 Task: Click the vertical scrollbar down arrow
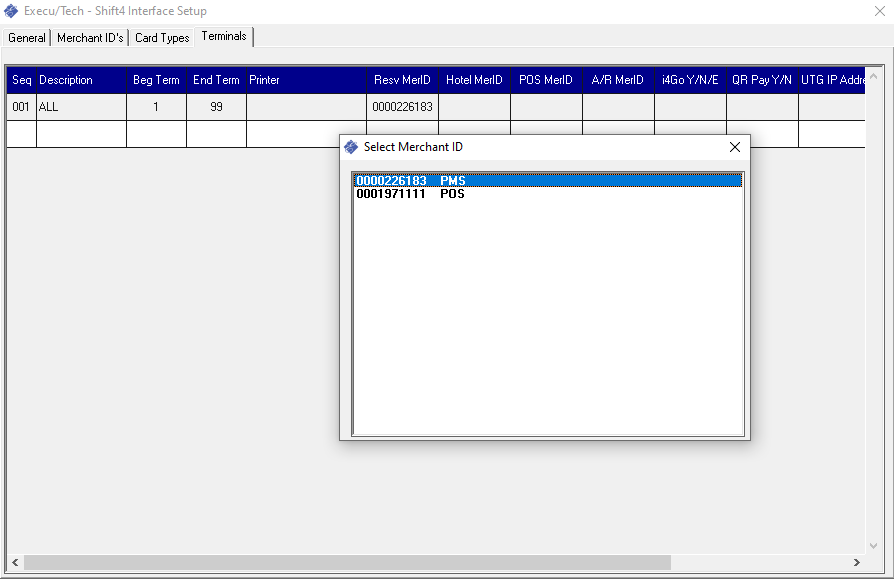(873, 546)
